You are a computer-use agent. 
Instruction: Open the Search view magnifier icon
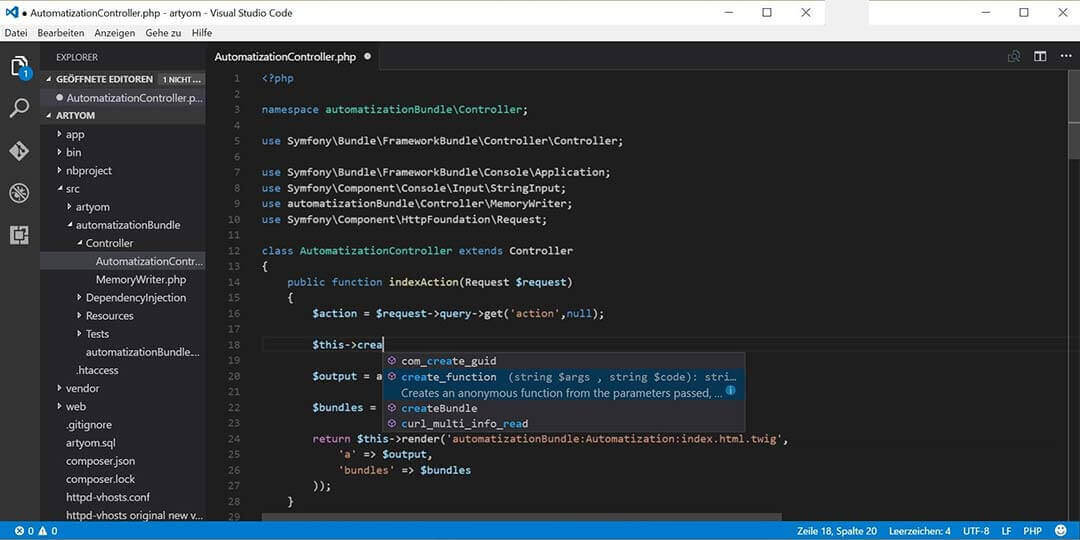[x=20, y=109]
